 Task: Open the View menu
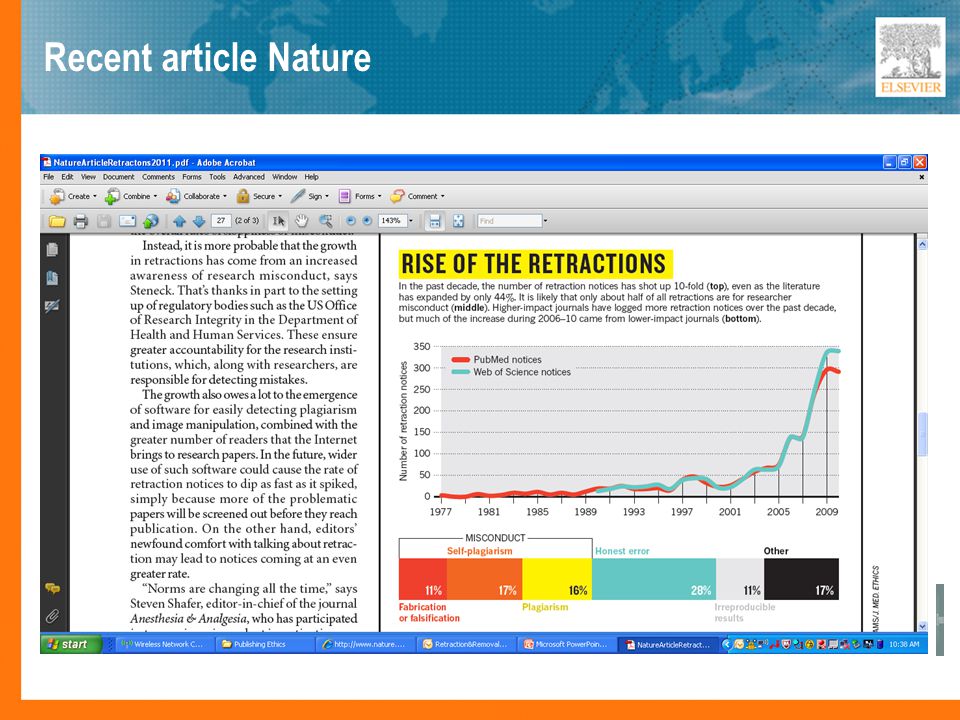(x=88, y=177)
